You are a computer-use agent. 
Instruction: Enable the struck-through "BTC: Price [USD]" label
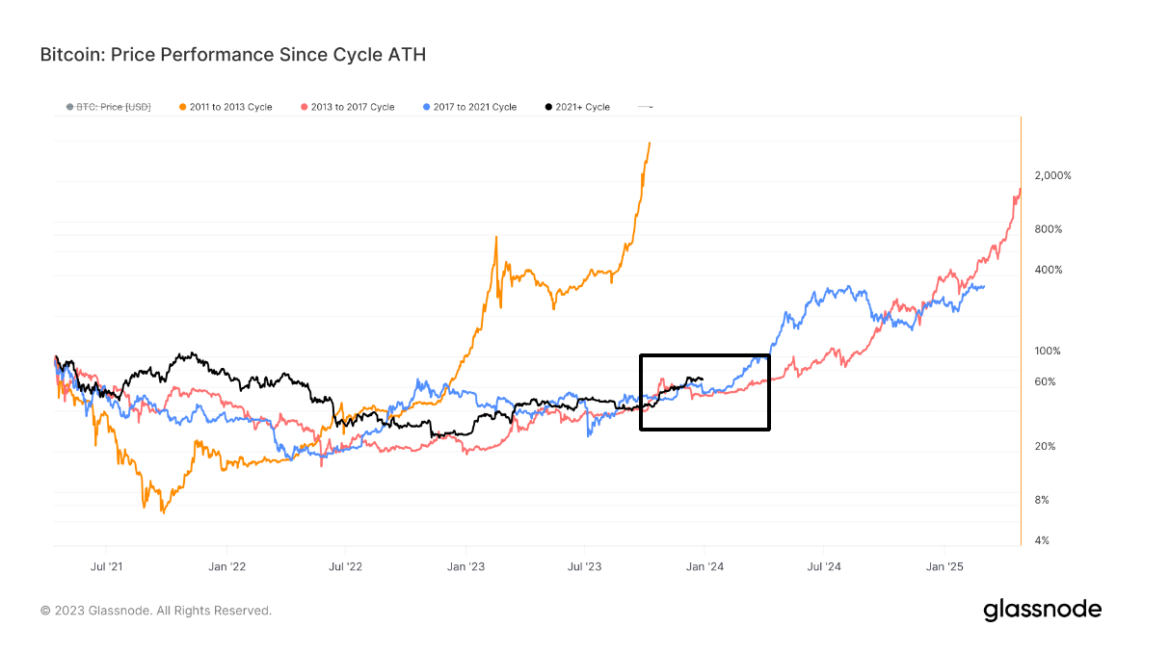pyautogui.click(x=114, y=107)
